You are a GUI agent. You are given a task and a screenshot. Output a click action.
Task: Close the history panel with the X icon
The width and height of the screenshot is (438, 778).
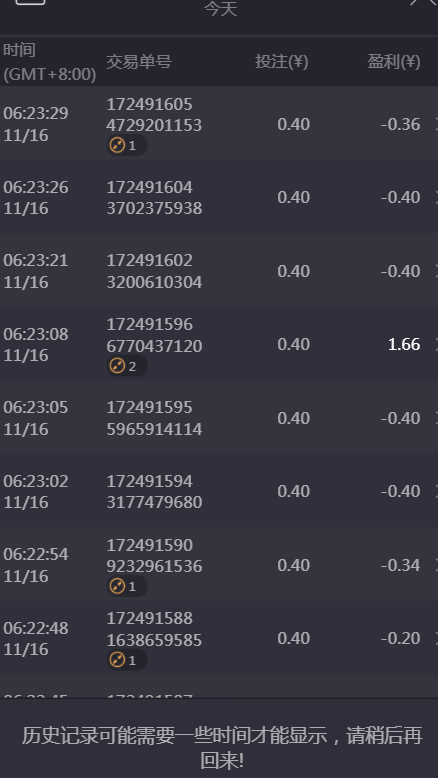coord(423,2)
